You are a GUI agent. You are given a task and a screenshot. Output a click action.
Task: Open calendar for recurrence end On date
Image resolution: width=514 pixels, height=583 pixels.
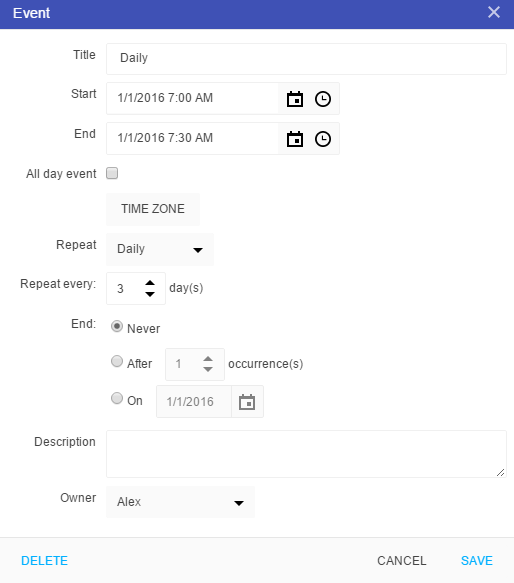(247, 402)
